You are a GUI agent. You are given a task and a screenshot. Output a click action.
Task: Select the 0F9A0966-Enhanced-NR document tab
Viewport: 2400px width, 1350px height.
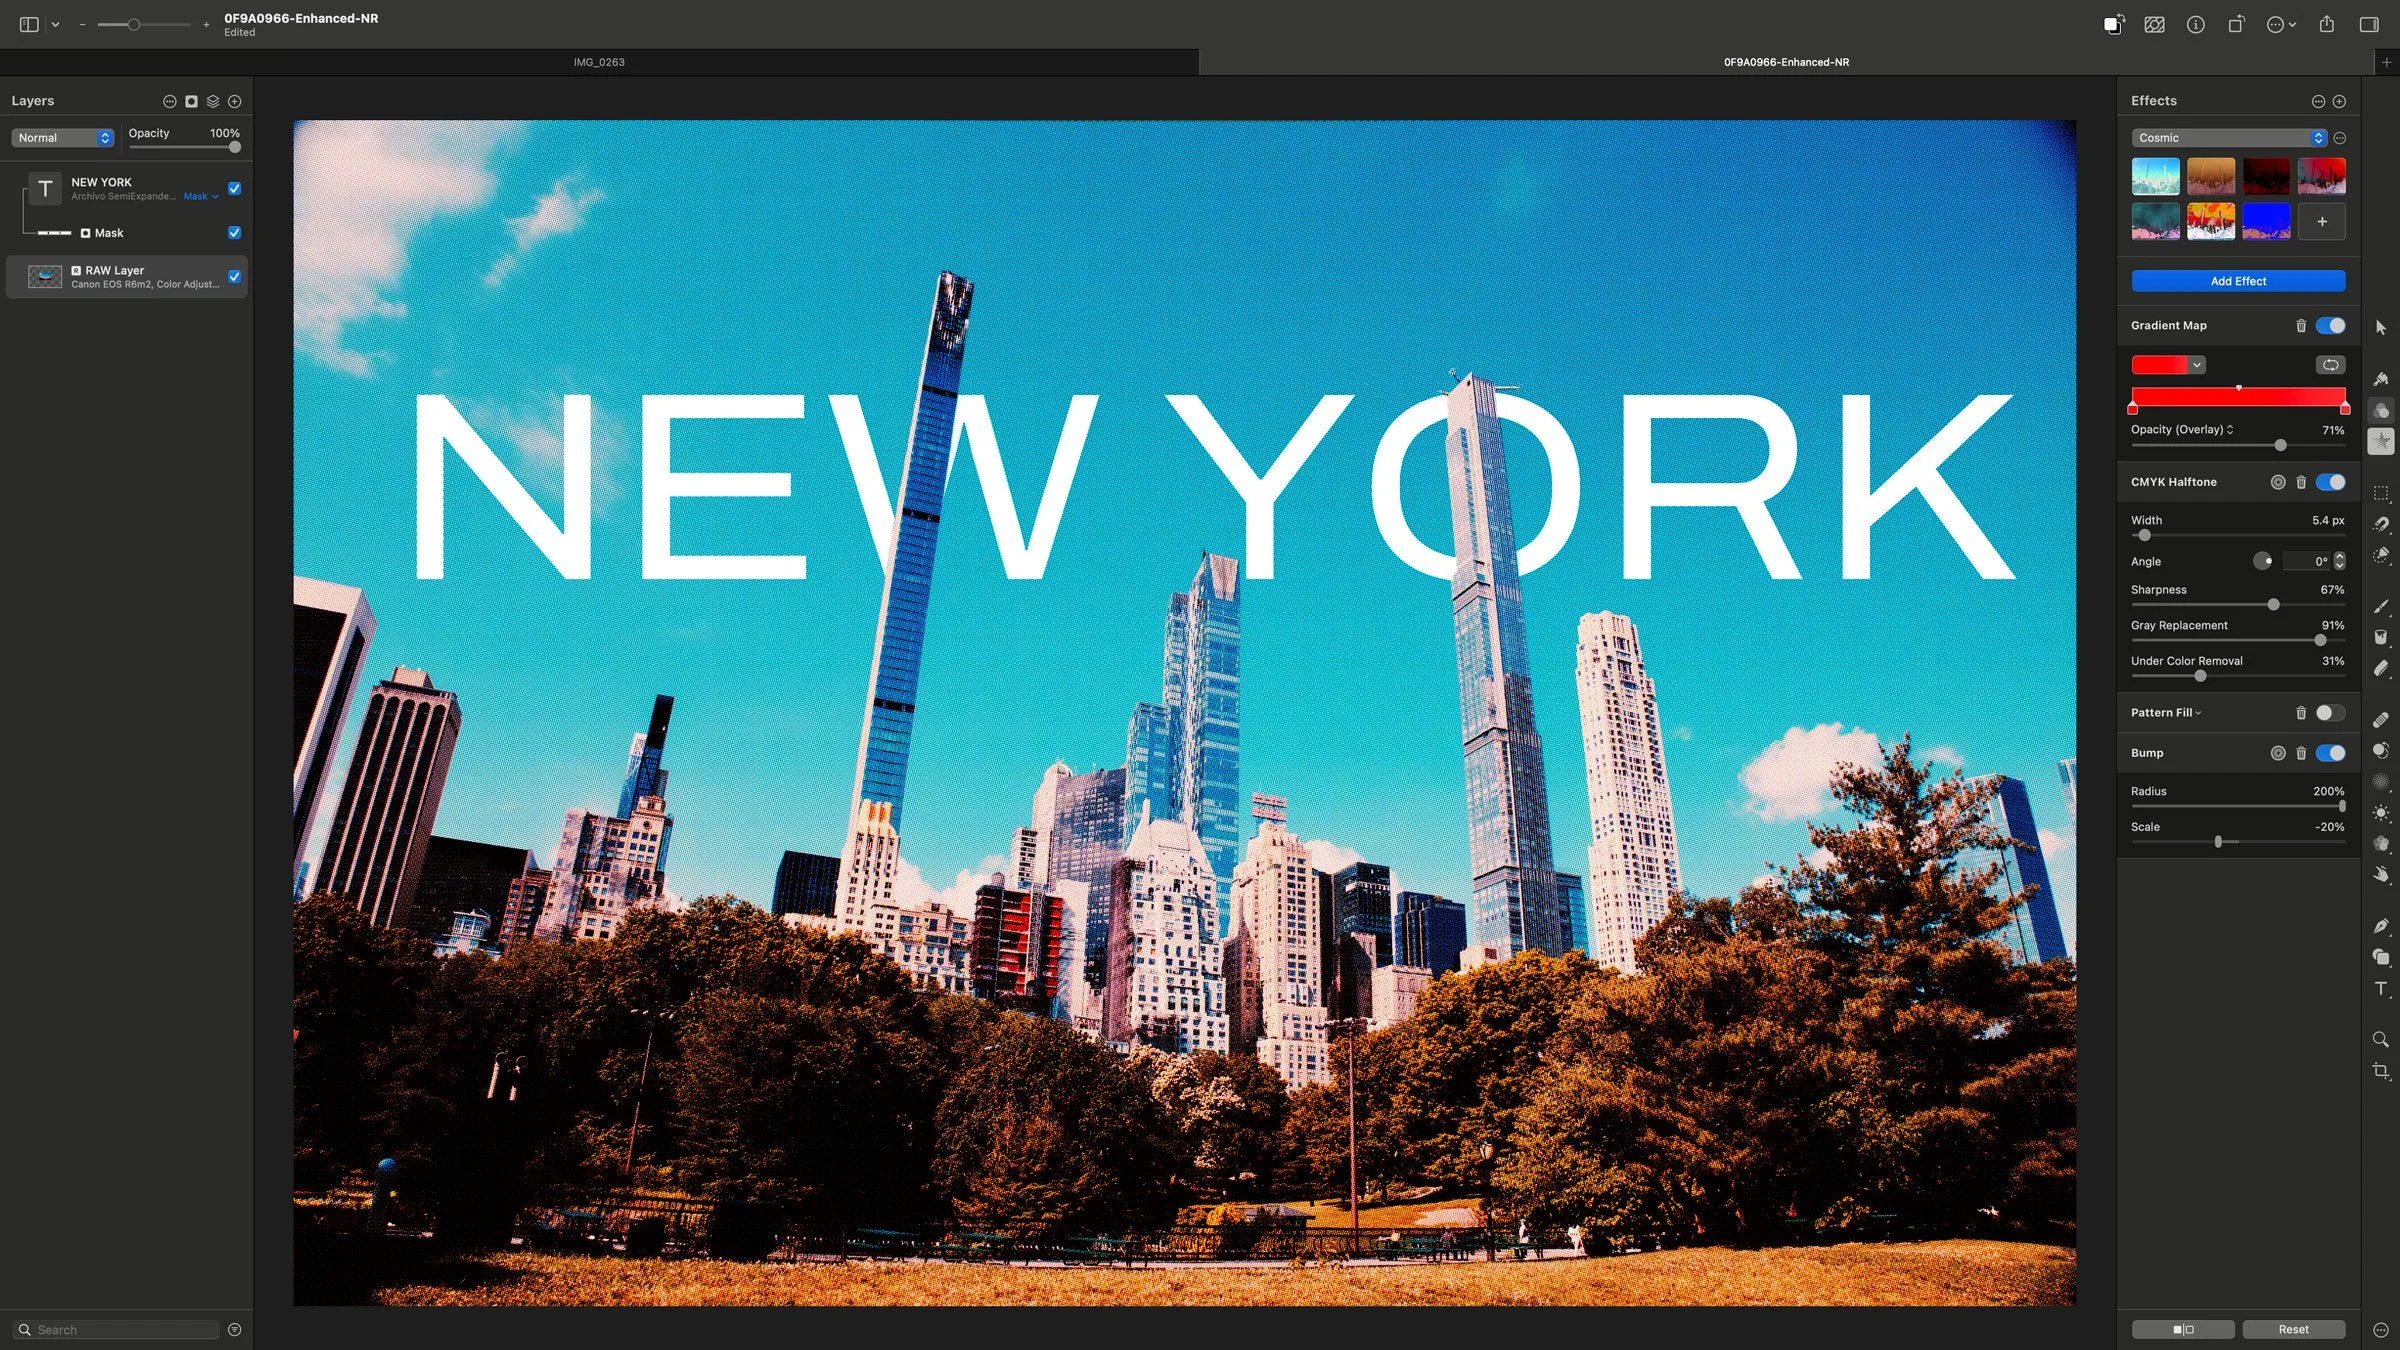1786,62
